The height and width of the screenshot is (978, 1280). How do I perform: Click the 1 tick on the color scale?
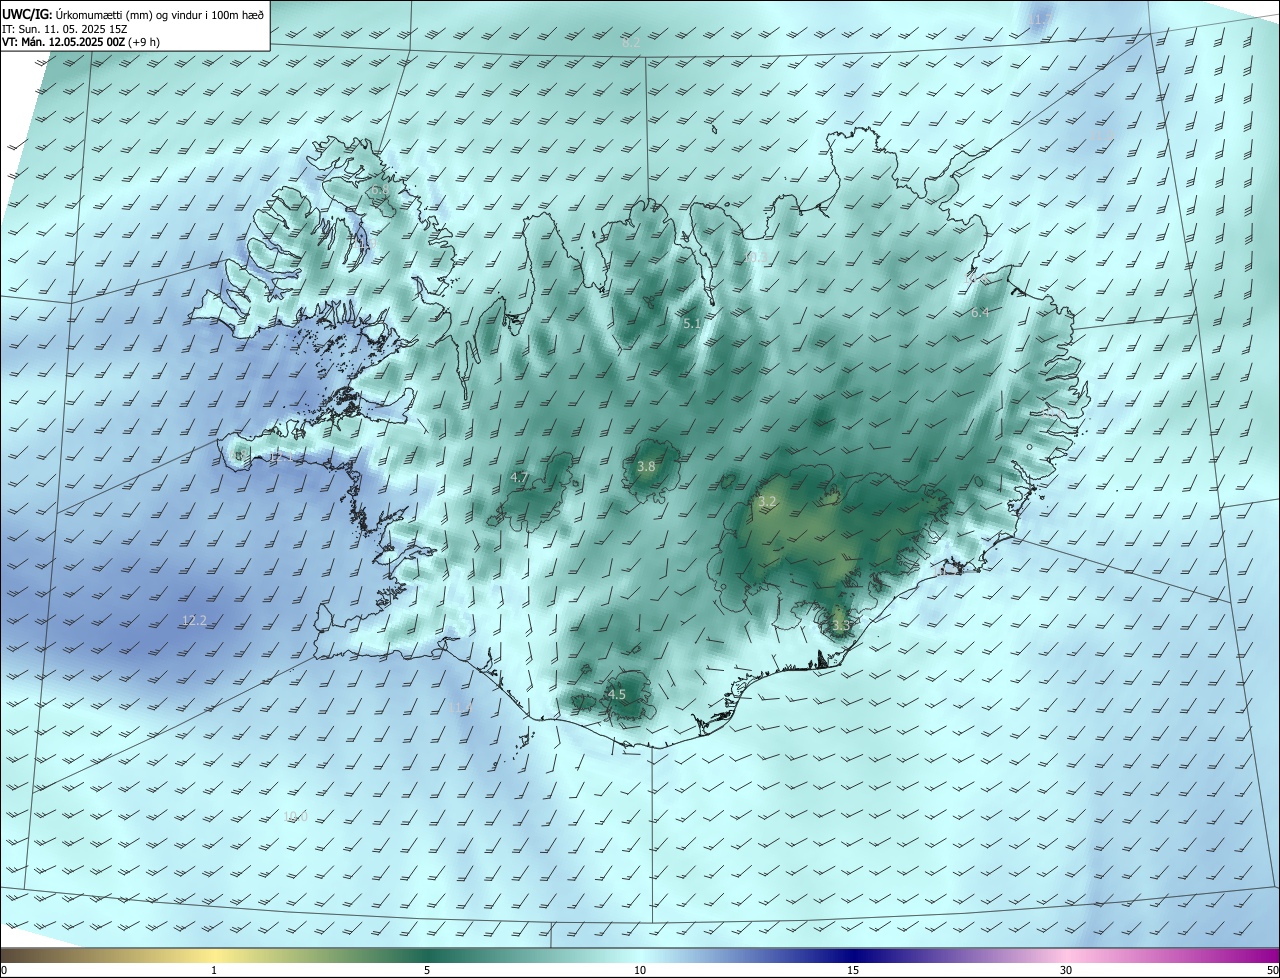click(x=214, y=970)
